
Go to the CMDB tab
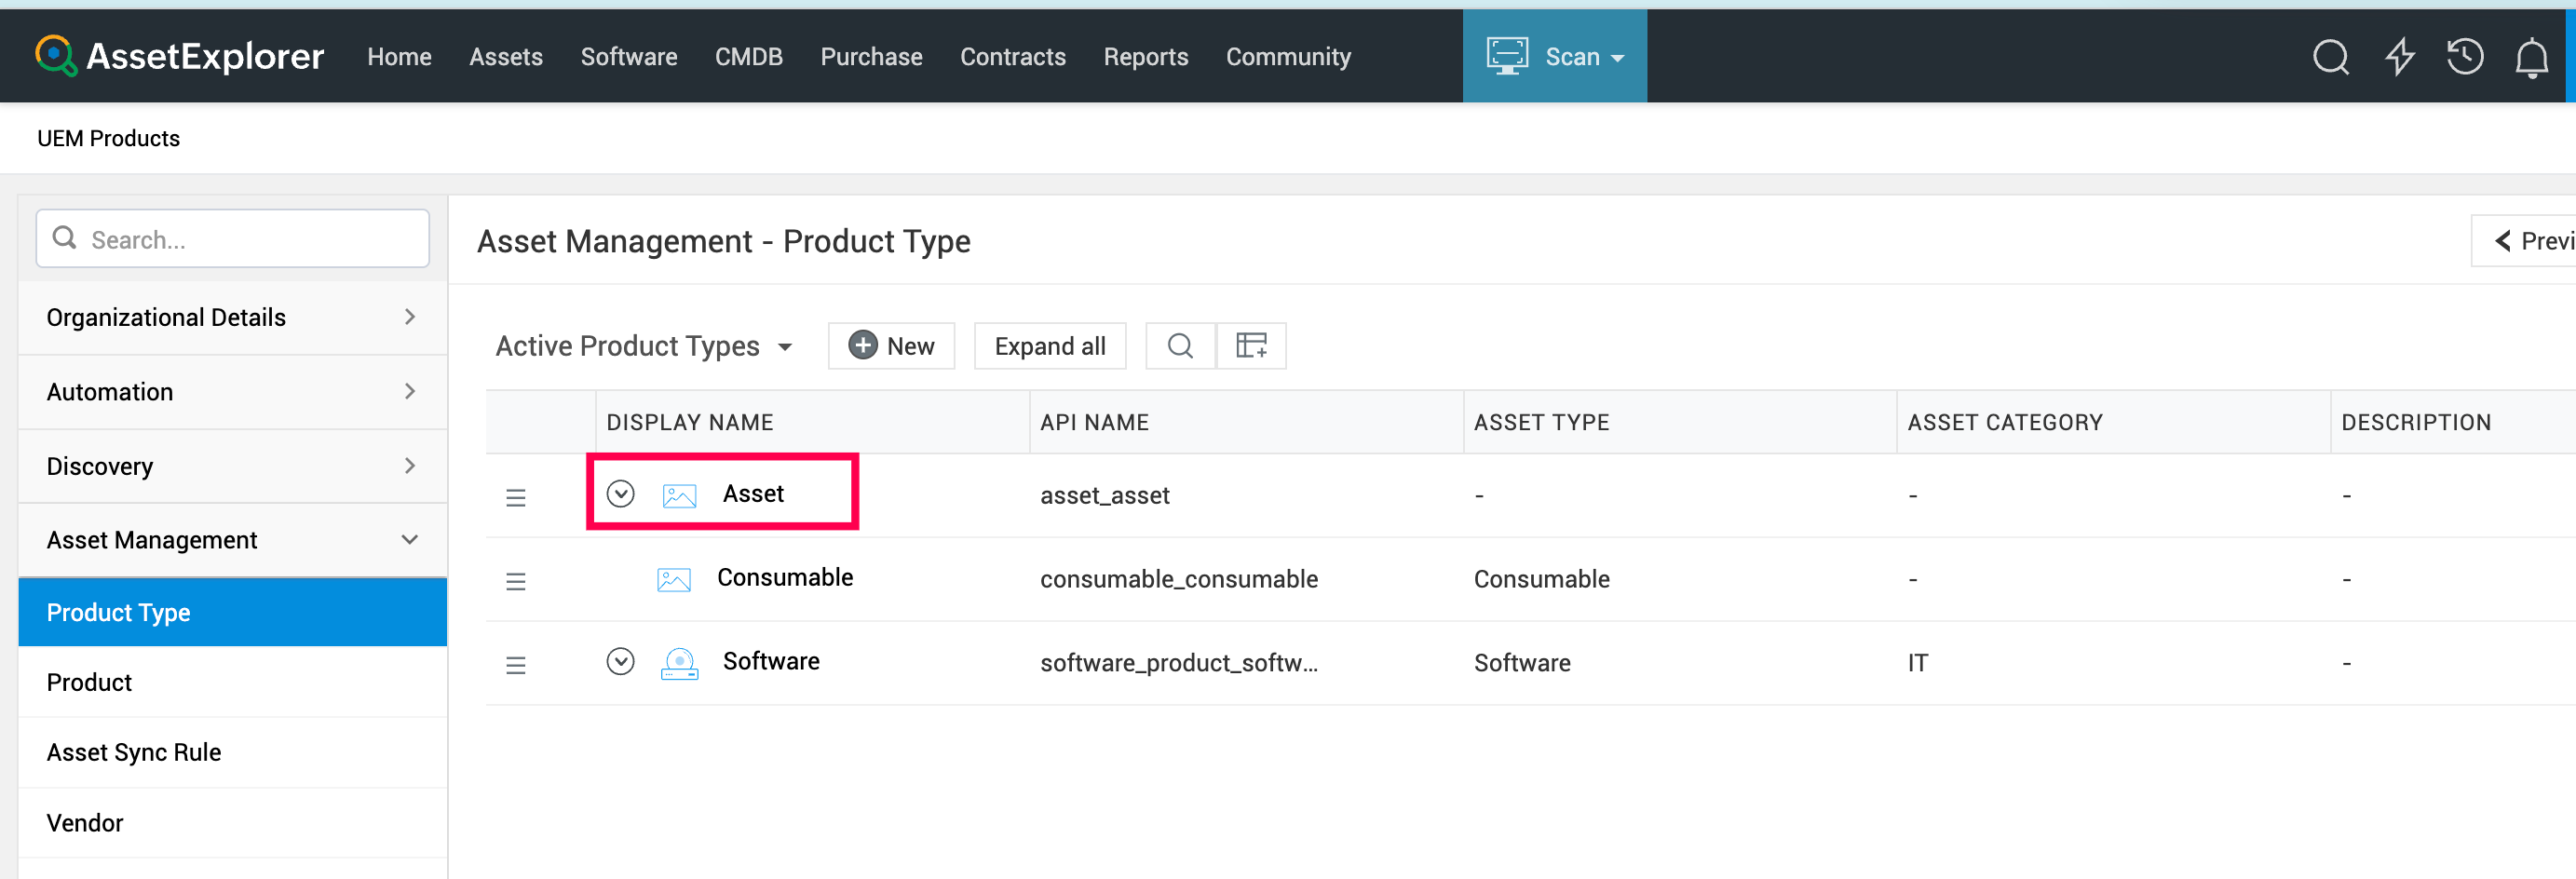click(748, 57)
